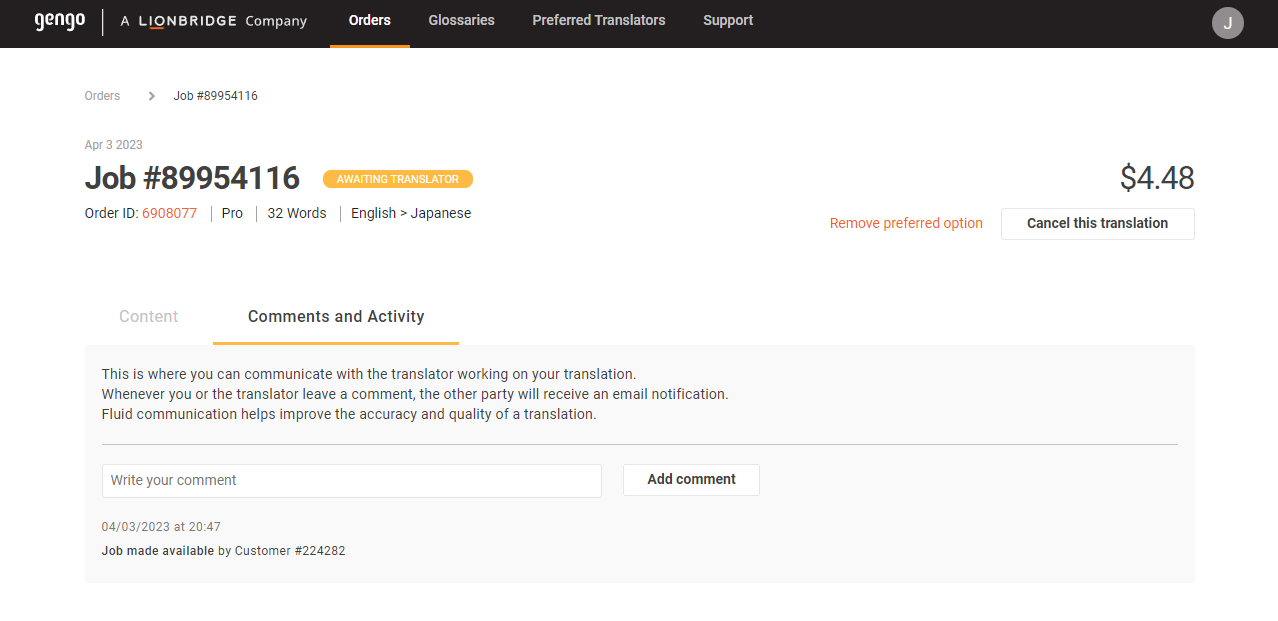Click the 04/03/2023 at 20:47 timestamp
The height and width of the screenshot is (621, 1278).
(161, 527)
